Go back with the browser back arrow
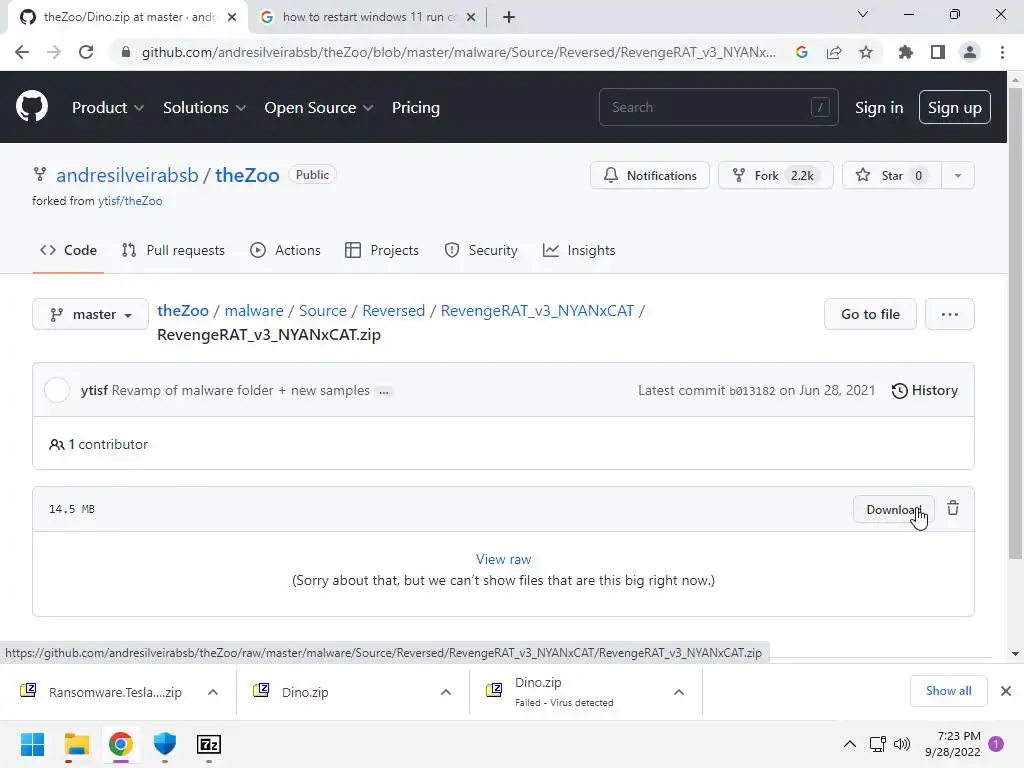Screen dimensions: 1024x768 tap(22, 52)
